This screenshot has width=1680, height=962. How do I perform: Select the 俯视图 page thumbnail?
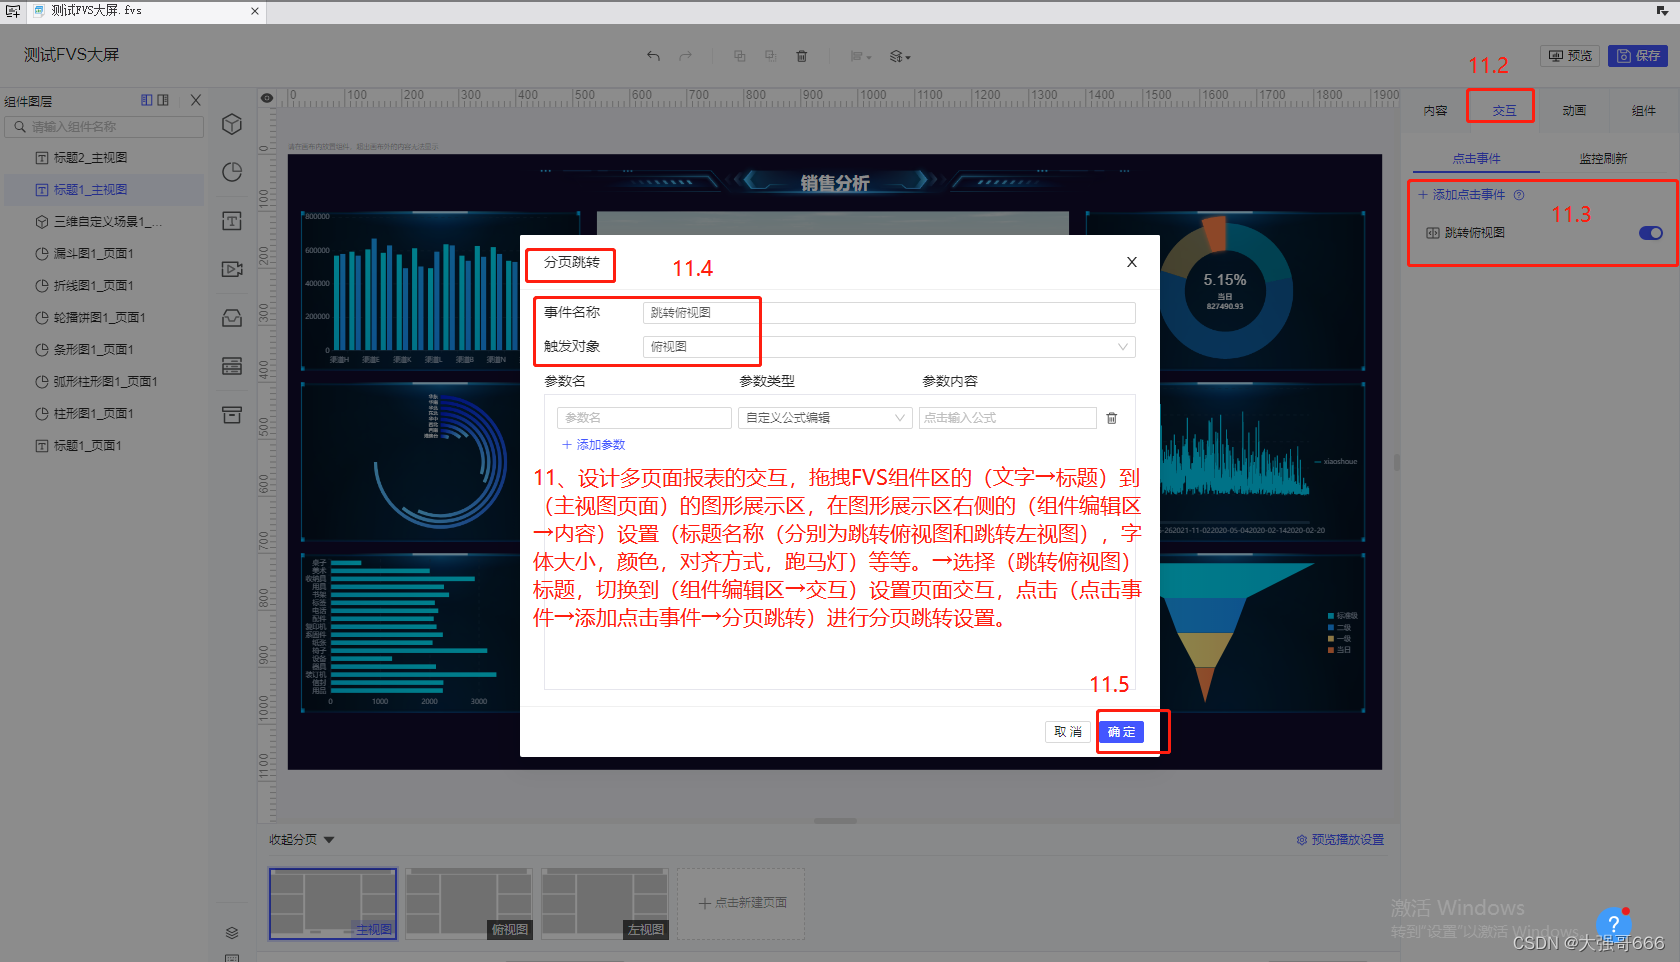pyautogui.click(x=469, y=904)
